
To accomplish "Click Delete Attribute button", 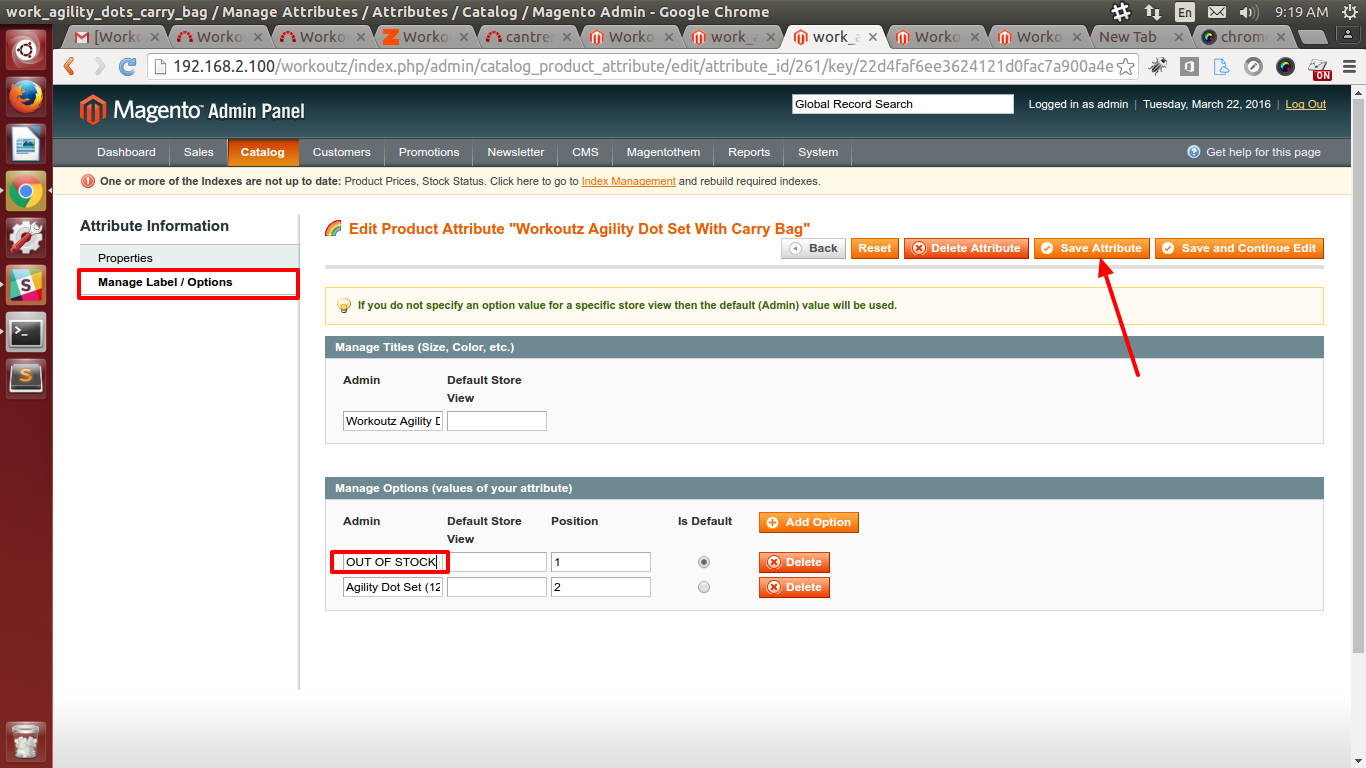I will [966, 248].
